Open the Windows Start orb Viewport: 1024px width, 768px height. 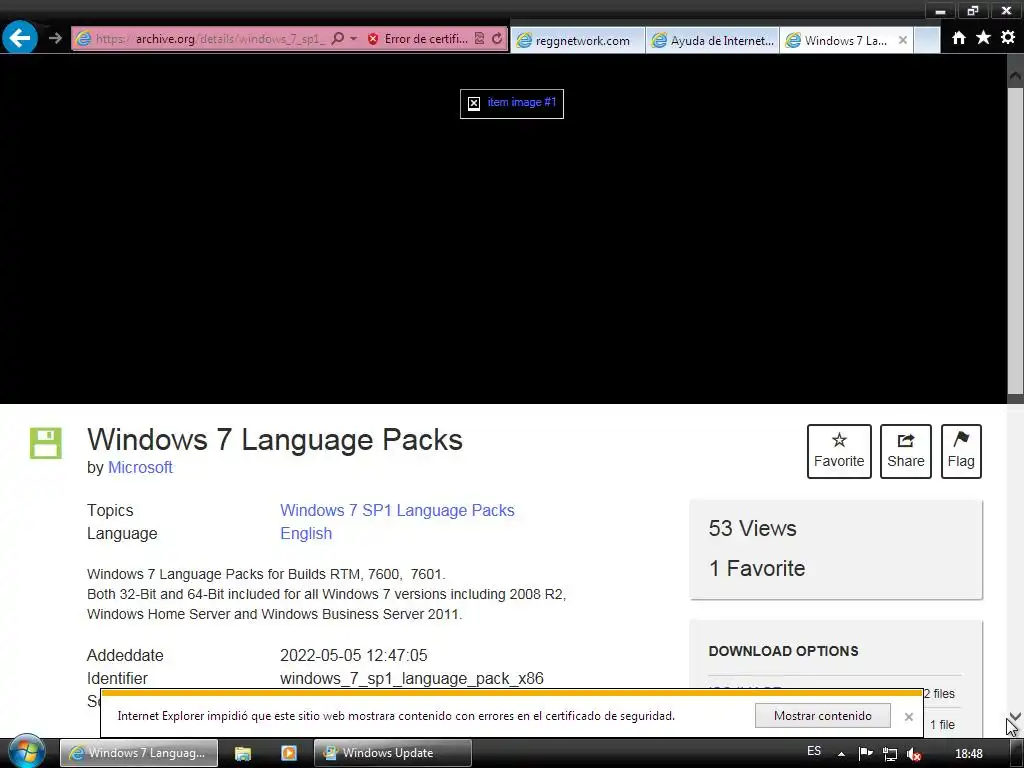[26, 751]
